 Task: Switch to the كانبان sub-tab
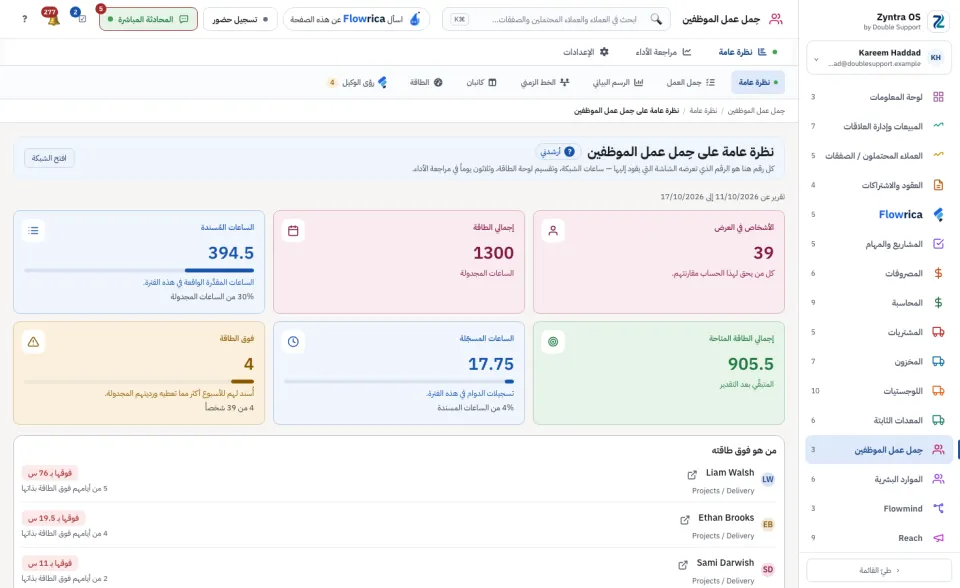pos(481,82)
